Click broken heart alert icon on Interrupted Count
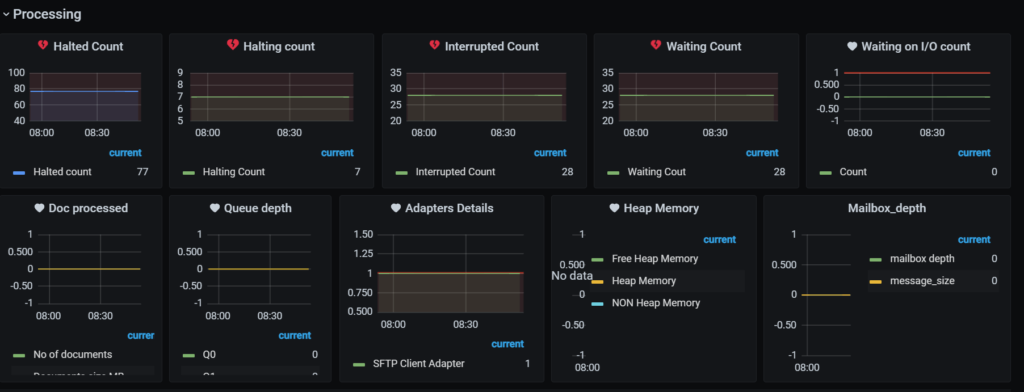 (434, 46)
